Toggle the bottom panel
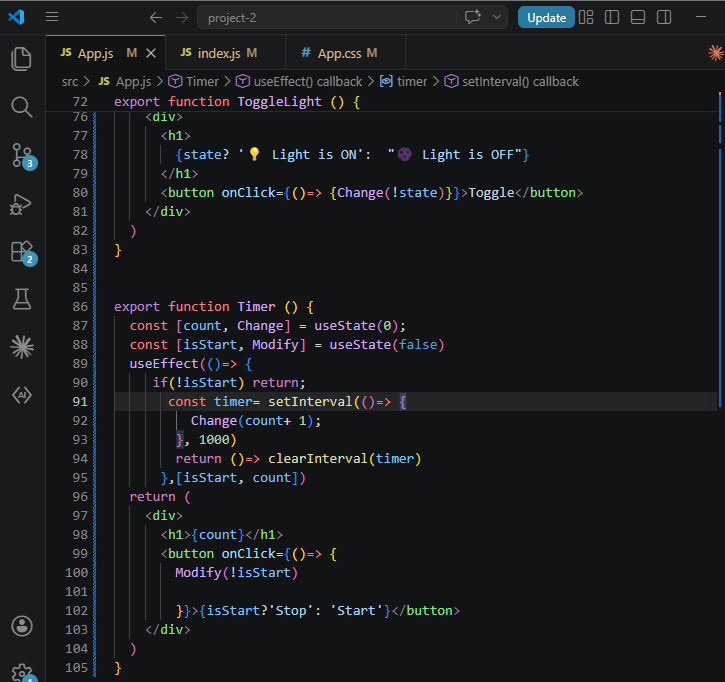 (638, 18)
